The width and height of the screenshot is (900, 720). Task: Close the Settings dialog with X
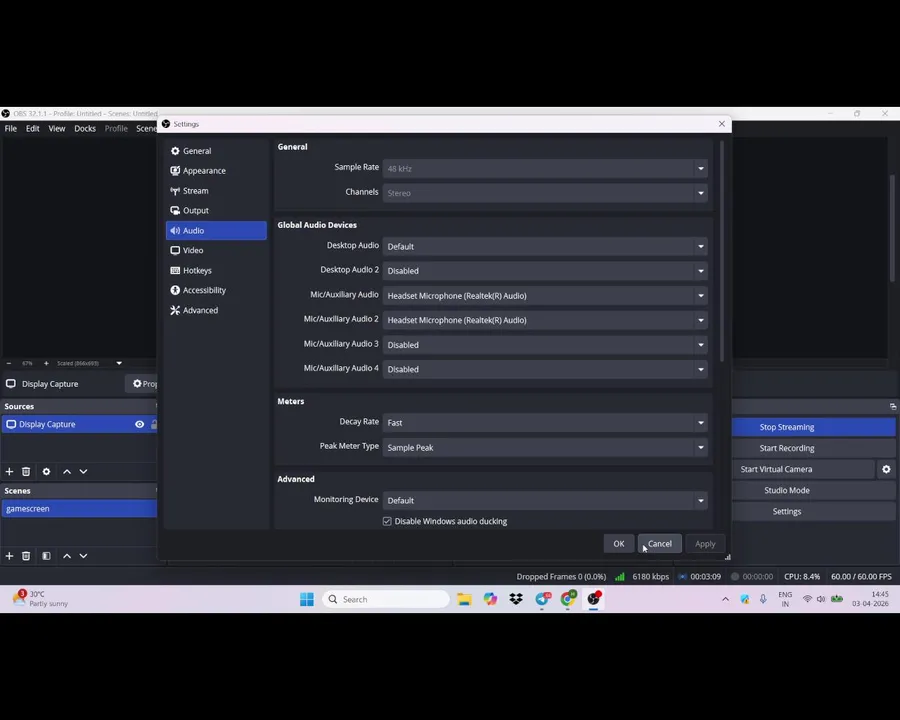[x=721, y=124]
